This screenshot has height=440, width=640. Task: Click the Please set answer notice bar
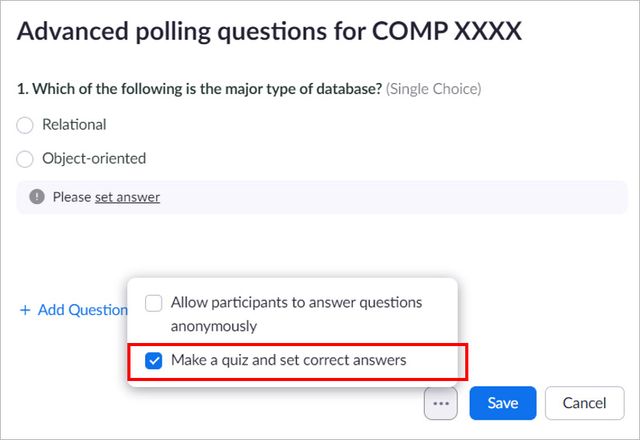(x=322, y=197)
